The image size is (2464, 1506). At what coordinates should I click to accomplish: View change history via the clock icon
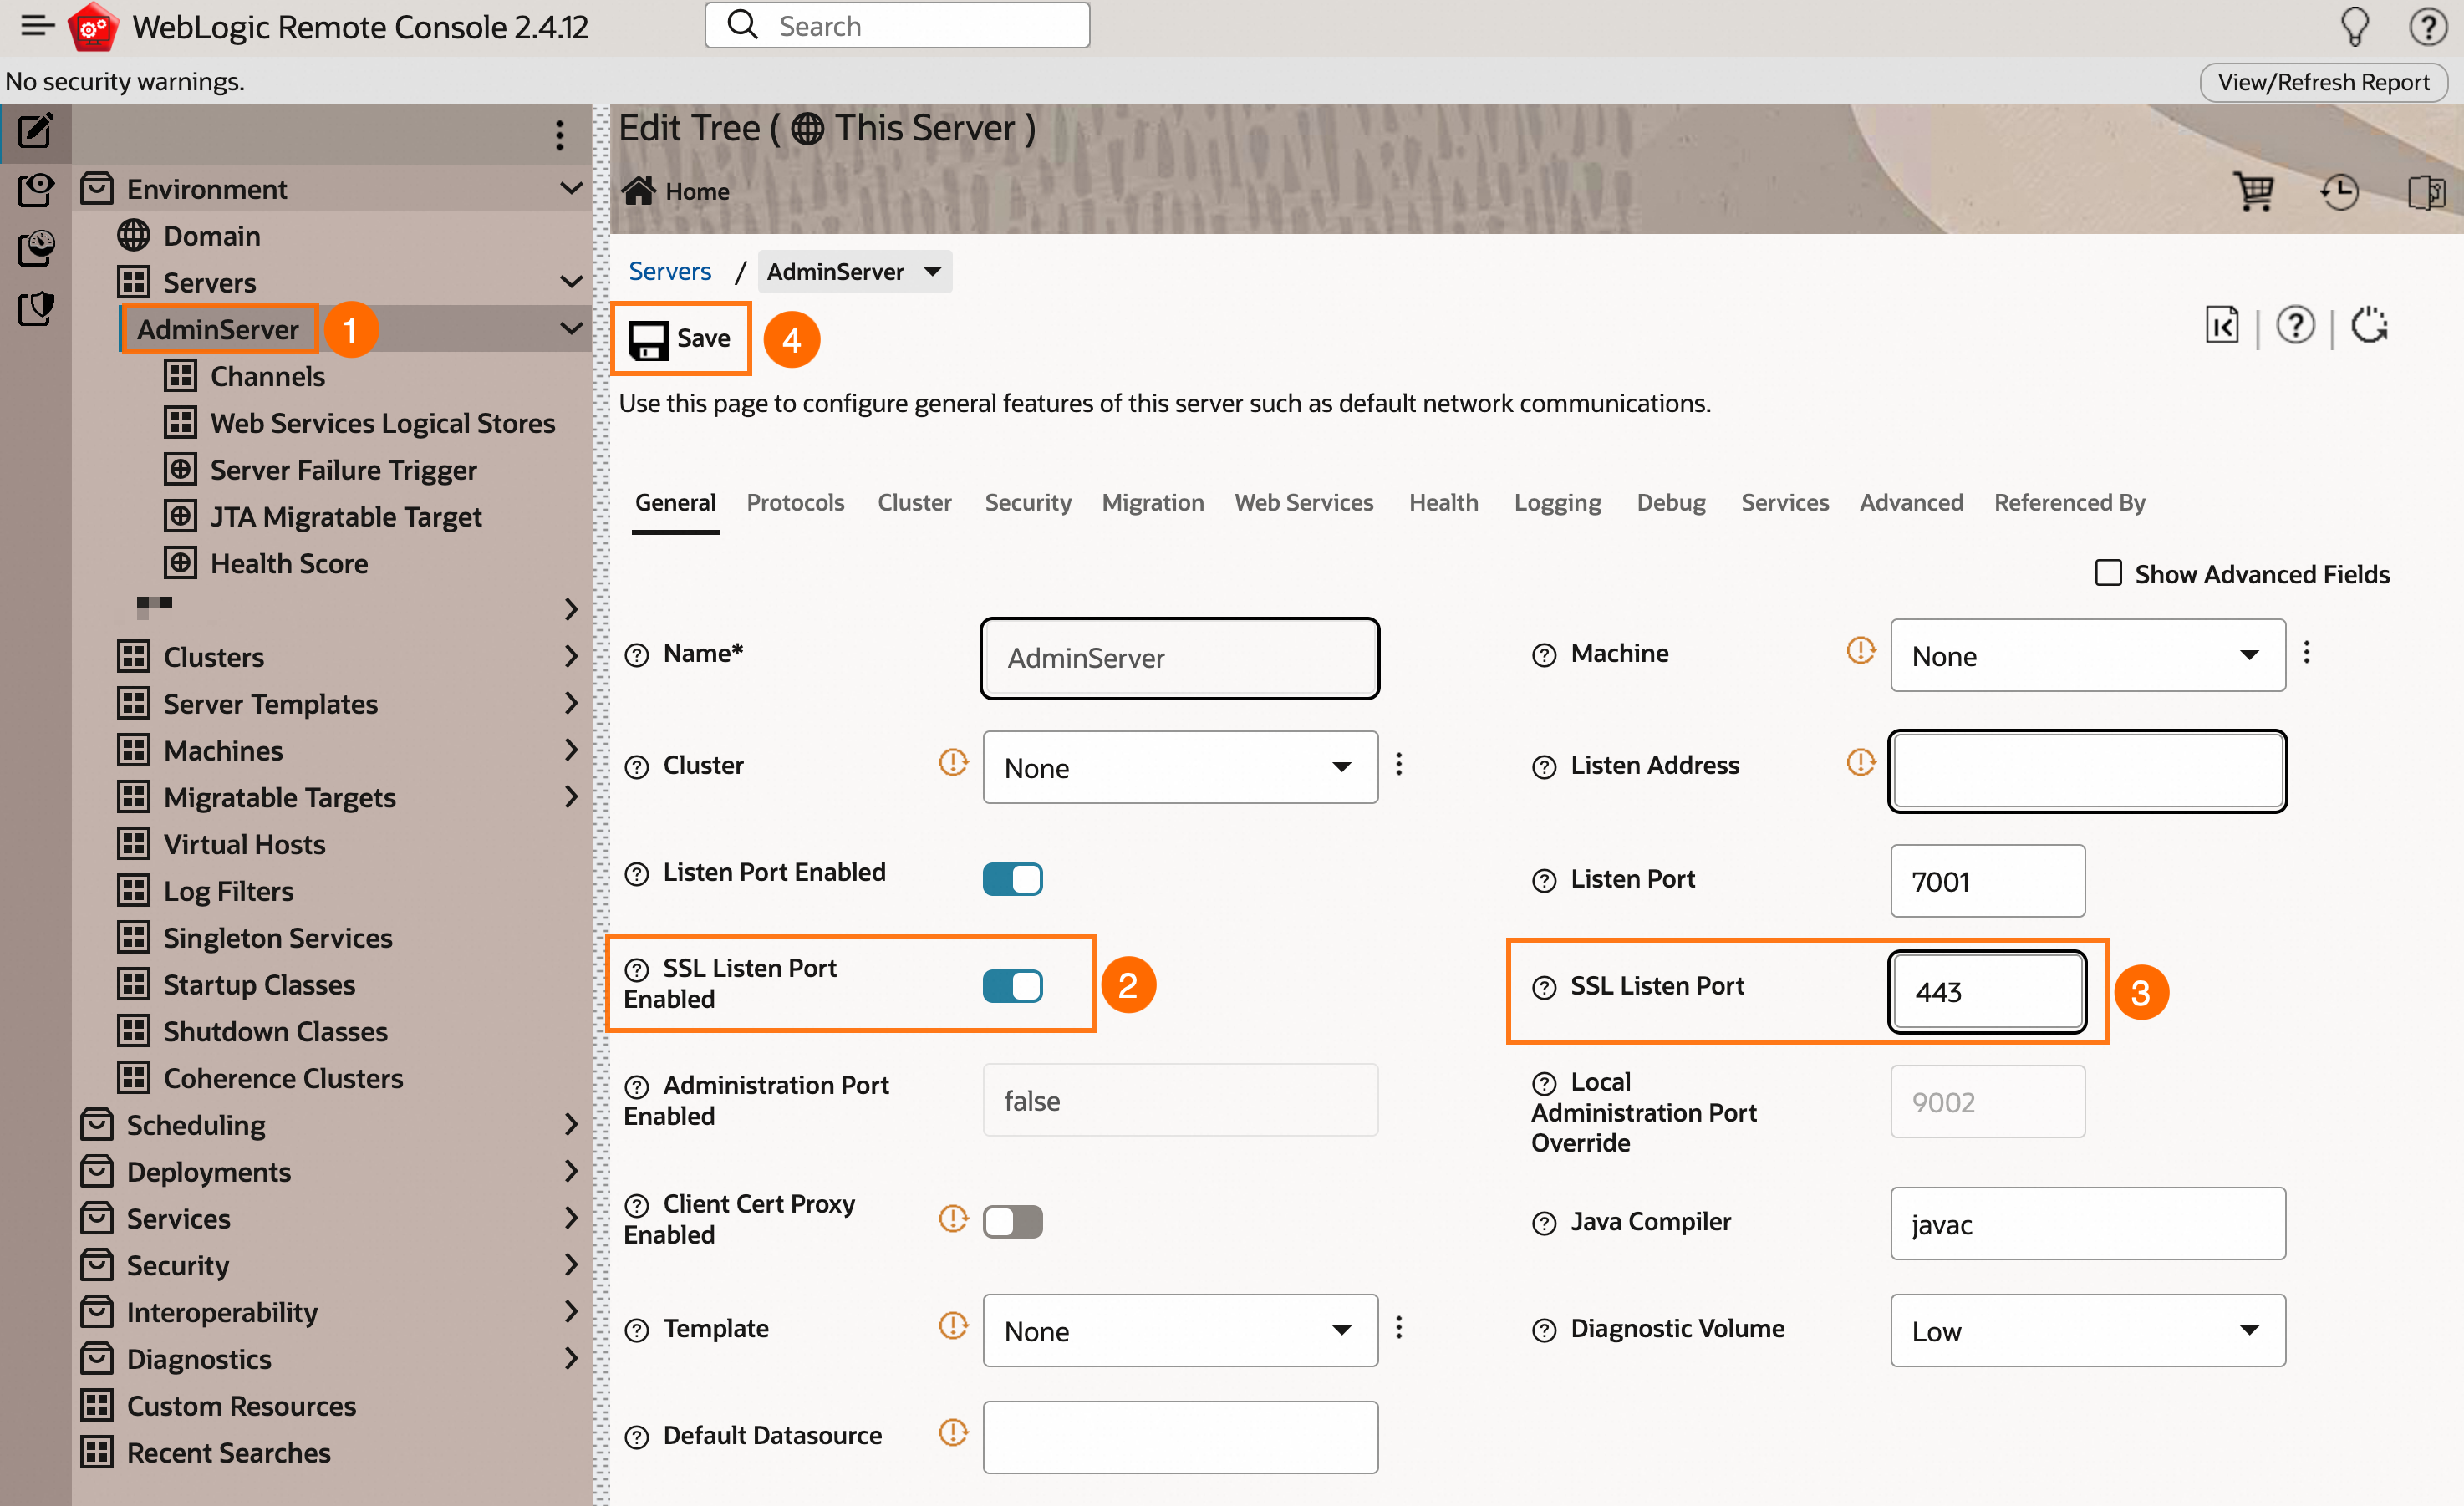tap(2339, 192)
